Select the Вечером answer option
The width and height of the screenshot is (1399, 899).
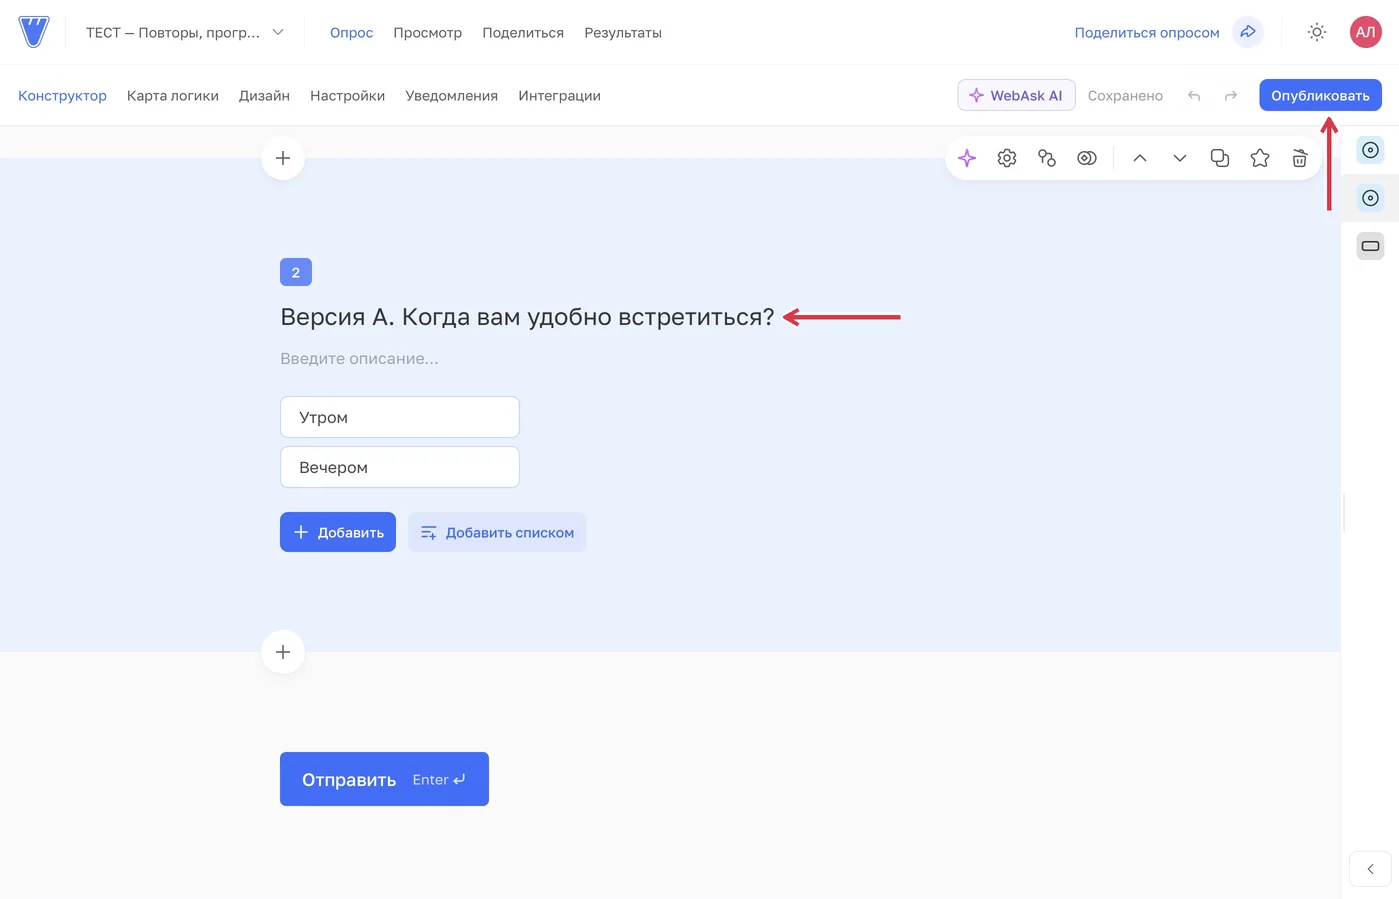400,467
